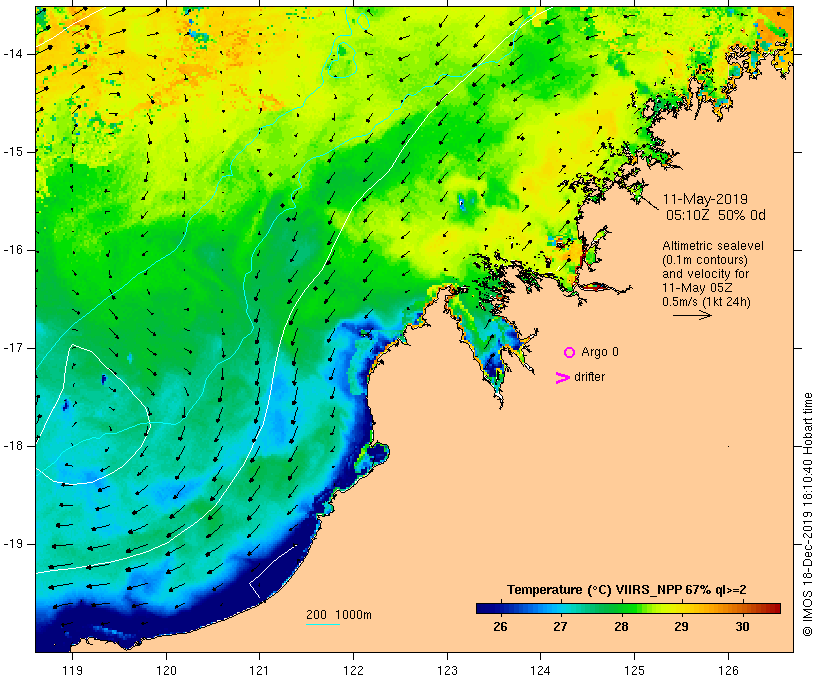Click longitude label 125
This screenshot has width=820, height=680.
click(x=634, y=670)
